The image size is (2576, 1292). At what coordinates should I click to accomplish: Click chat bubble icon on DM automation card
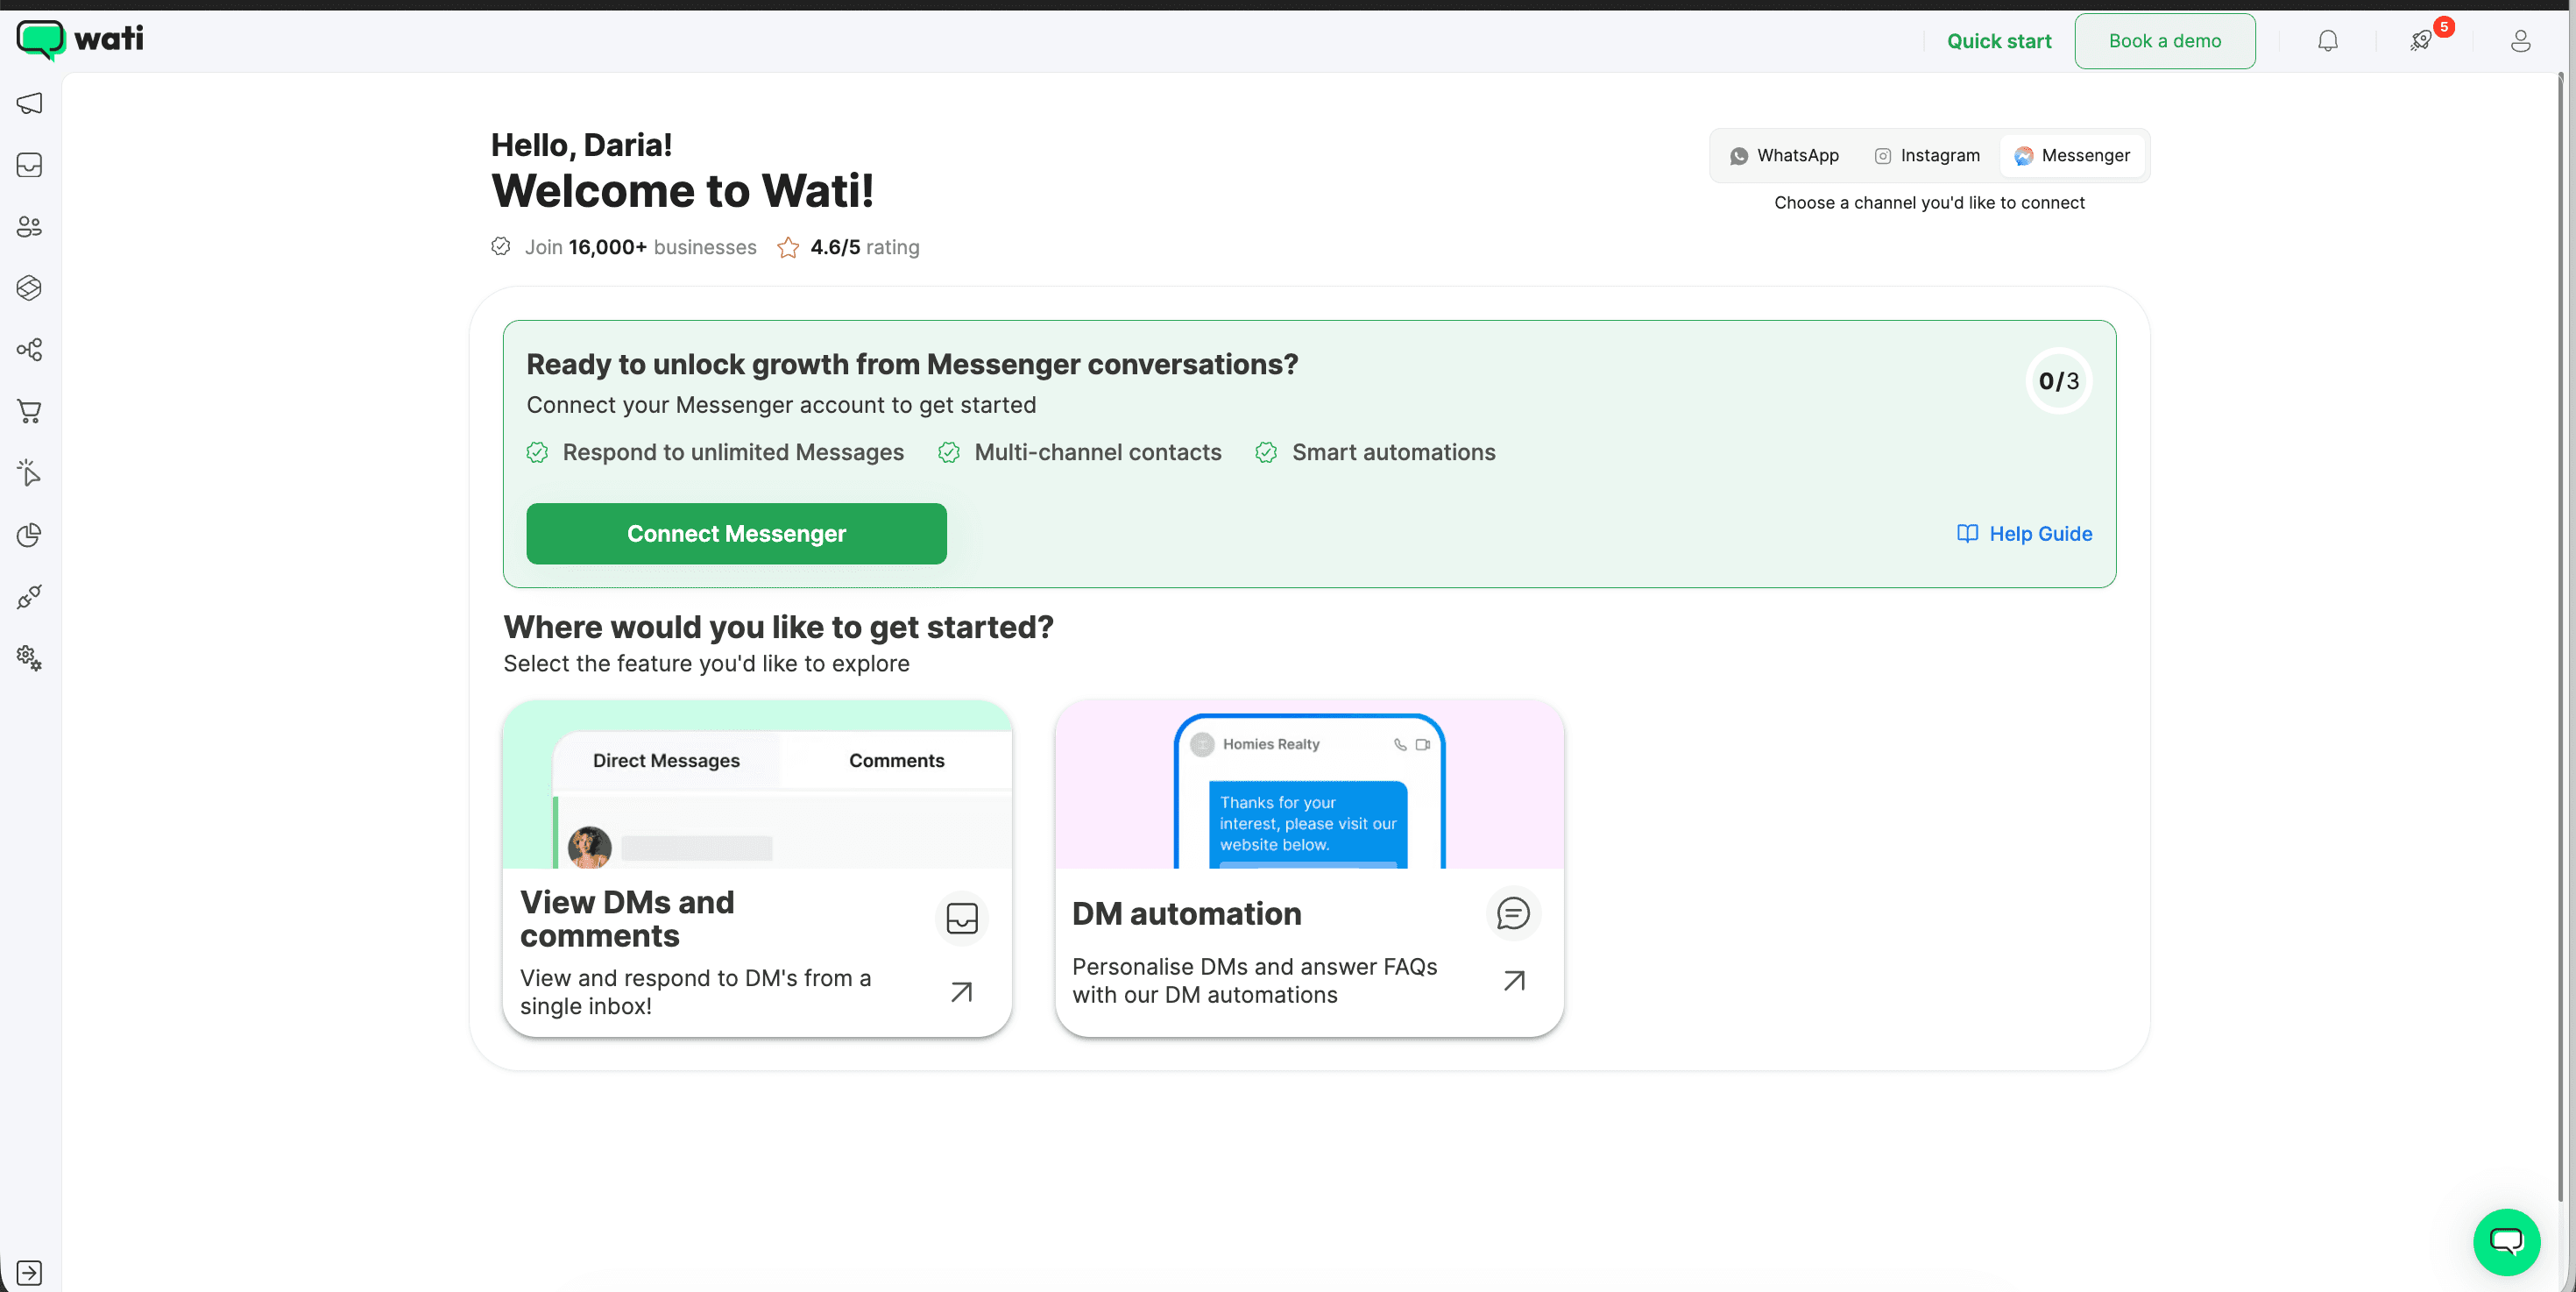point(1513,913)
